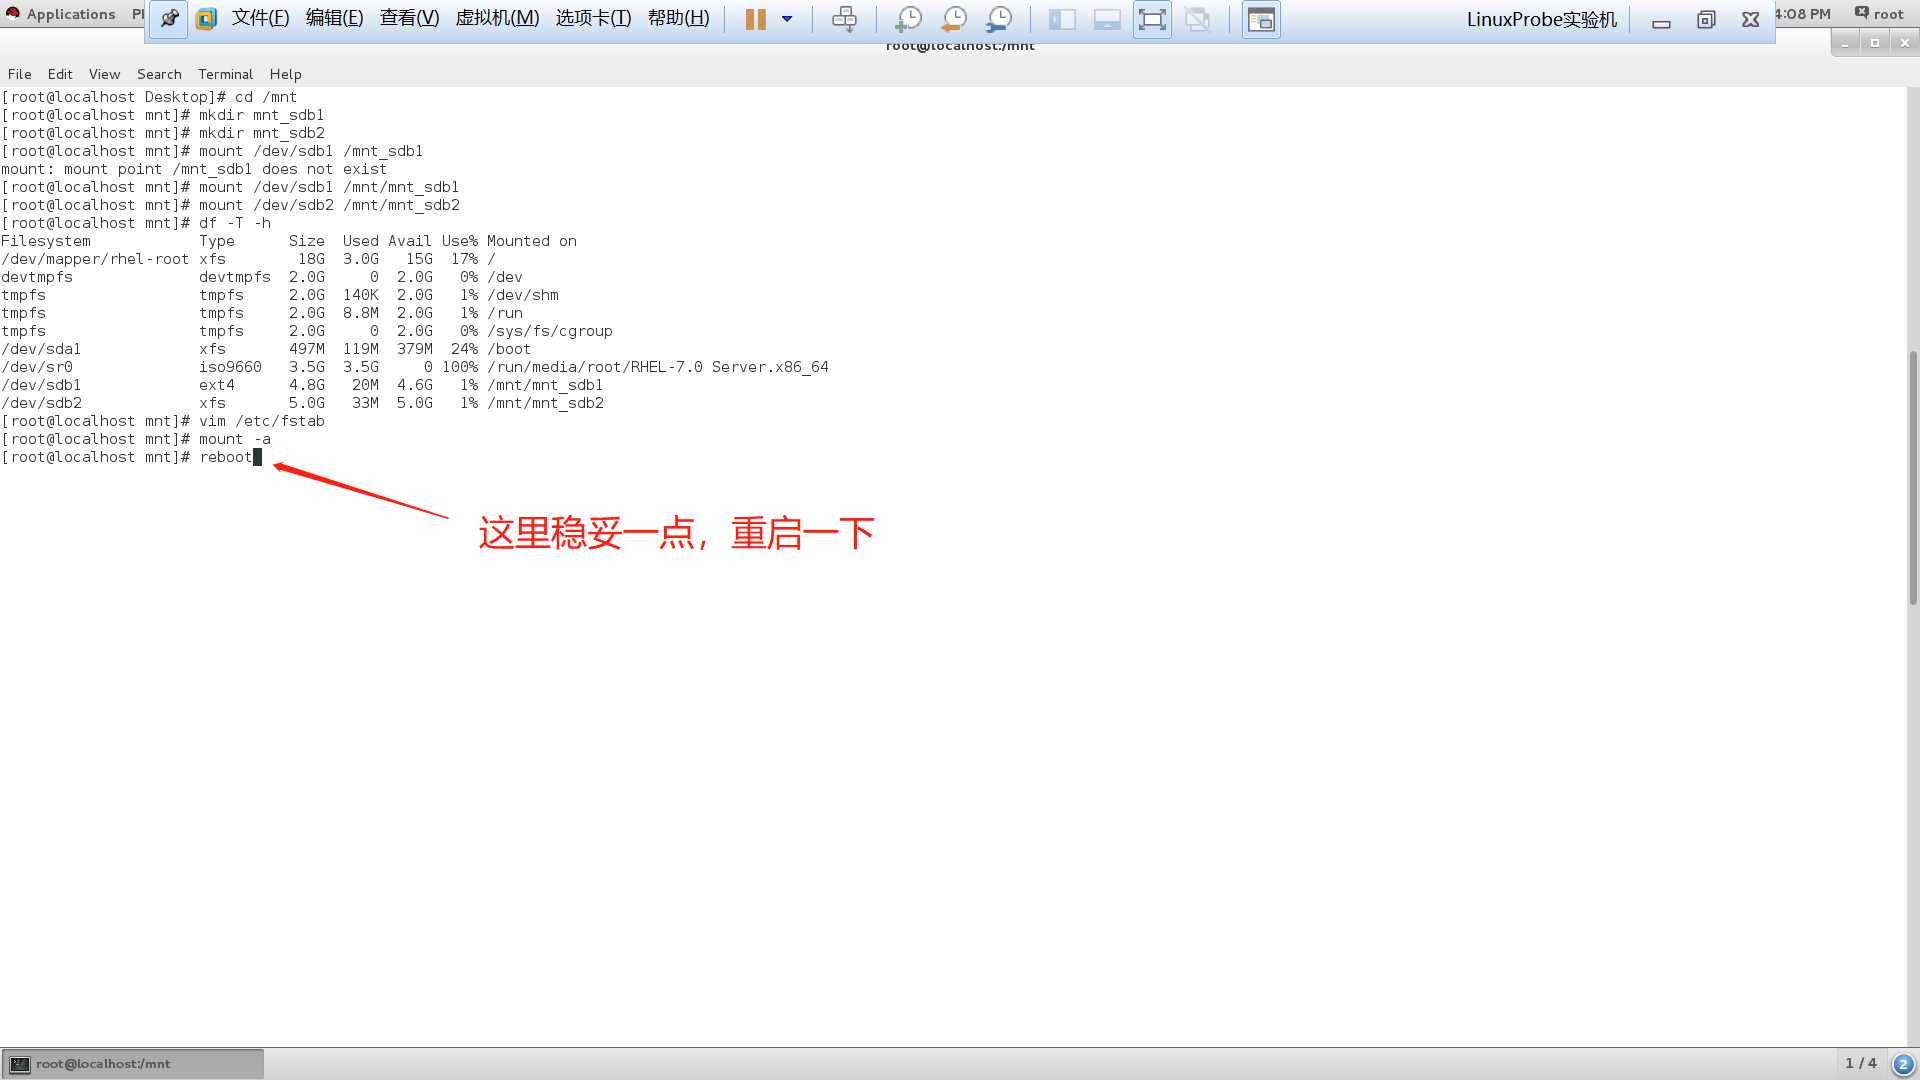
Task: Click the Search menu item
Action: point(158,73)
